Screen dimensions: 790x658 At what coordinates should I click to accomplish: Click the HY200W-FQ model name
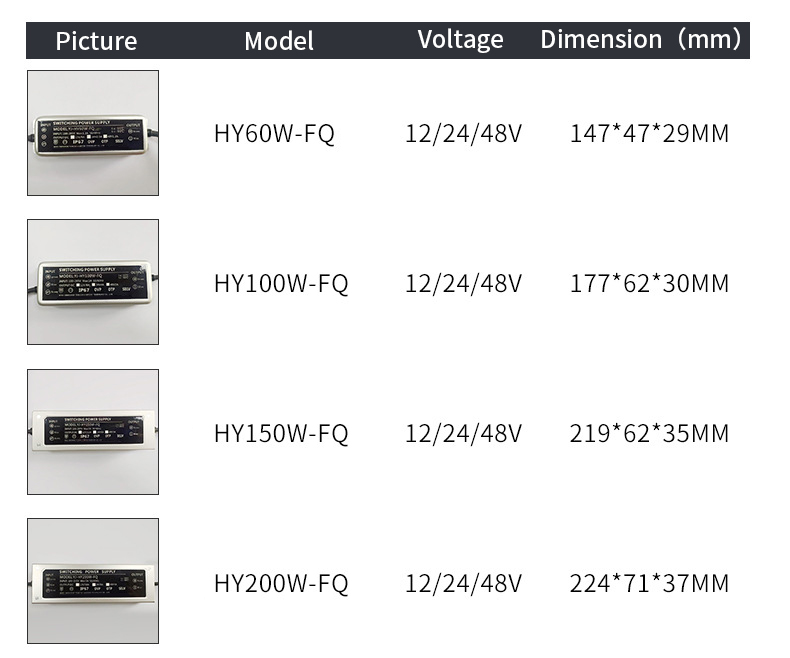coord(281,584)
